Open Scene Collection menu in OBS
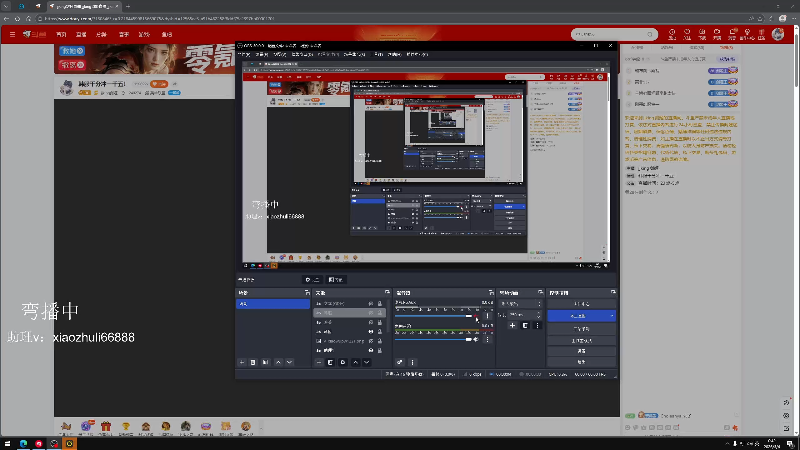The width and height of the screenshot is (800, 450). (x=355, y=54)
